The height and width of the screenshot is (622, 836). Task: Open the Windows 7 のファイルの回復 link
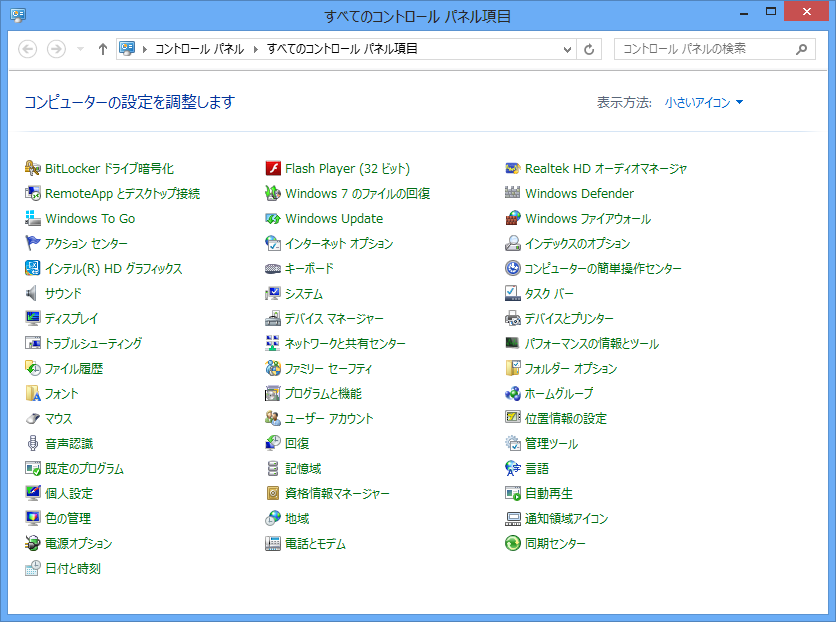point(358,193)
